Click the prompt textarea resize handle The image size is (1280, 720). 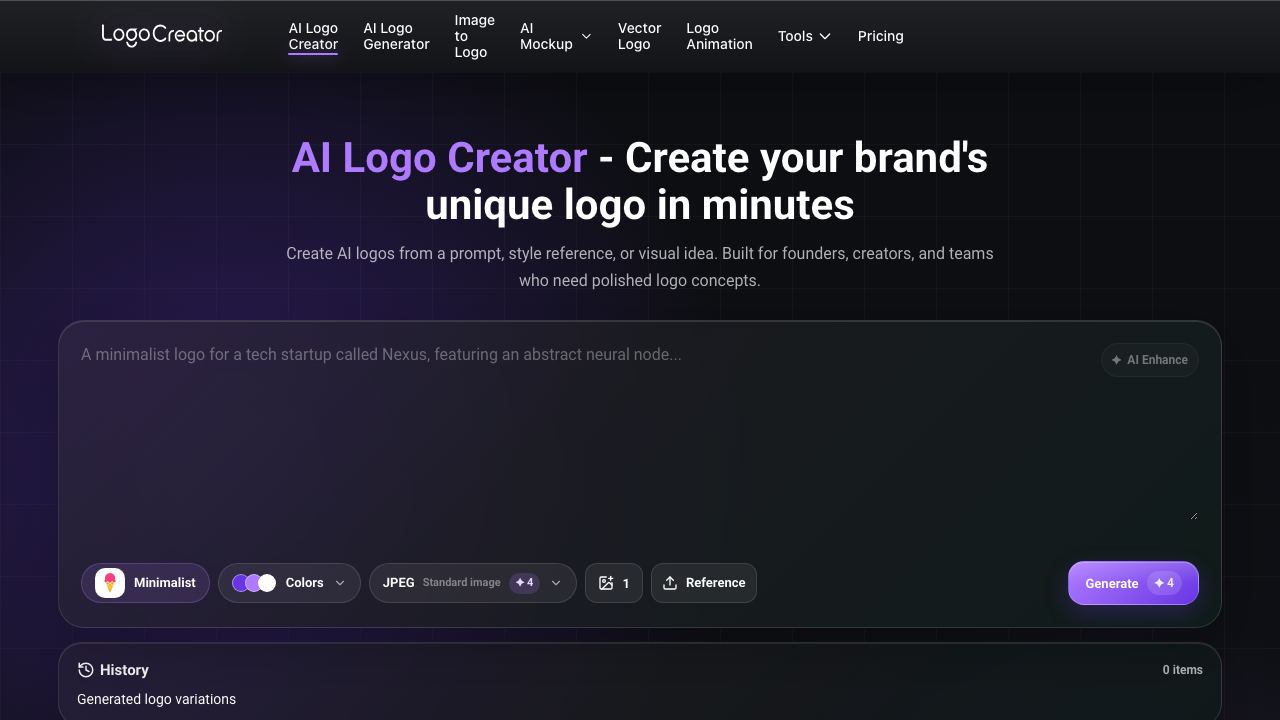pos(1193,515)
